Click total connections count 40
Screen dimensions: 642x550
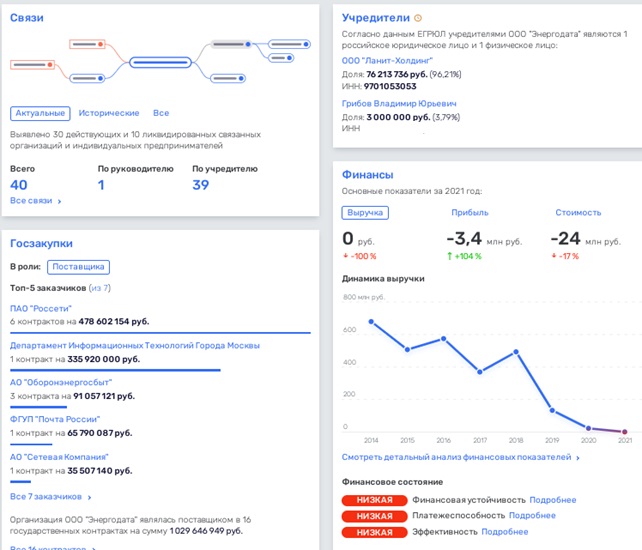tap(19, 185)
